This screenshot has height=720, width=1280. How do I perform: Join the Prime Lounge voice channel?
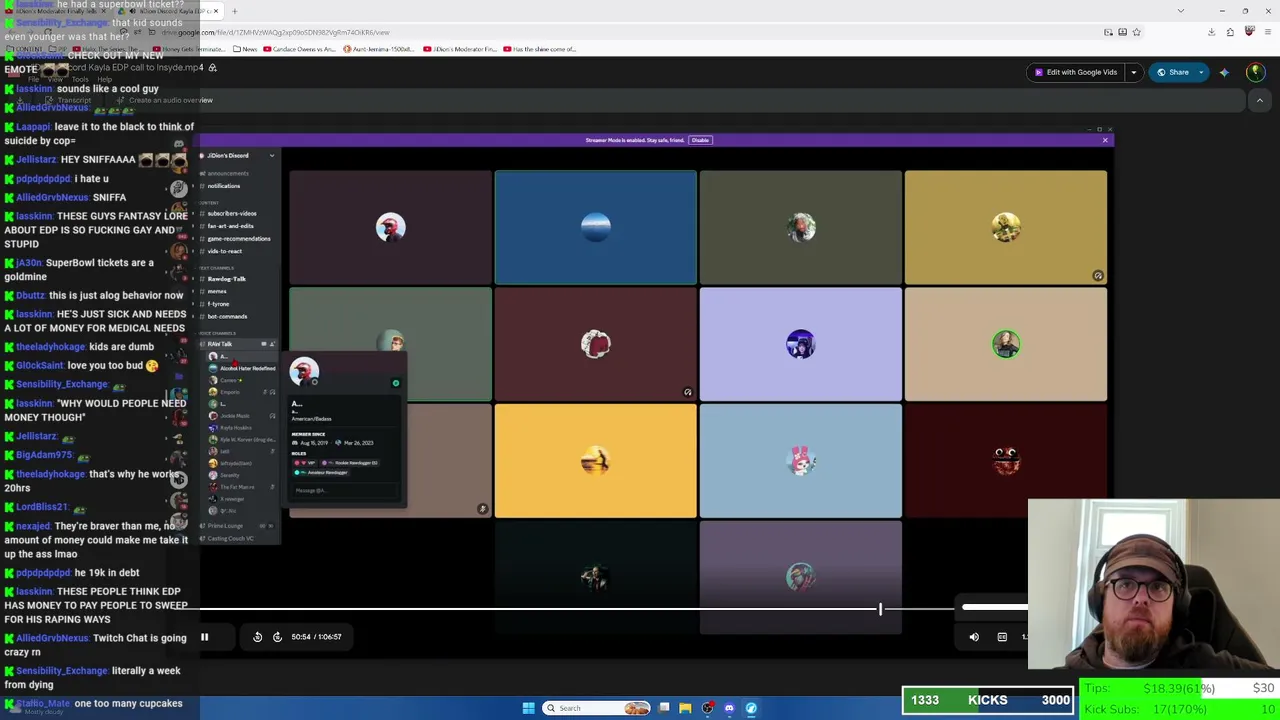[225, 526]
